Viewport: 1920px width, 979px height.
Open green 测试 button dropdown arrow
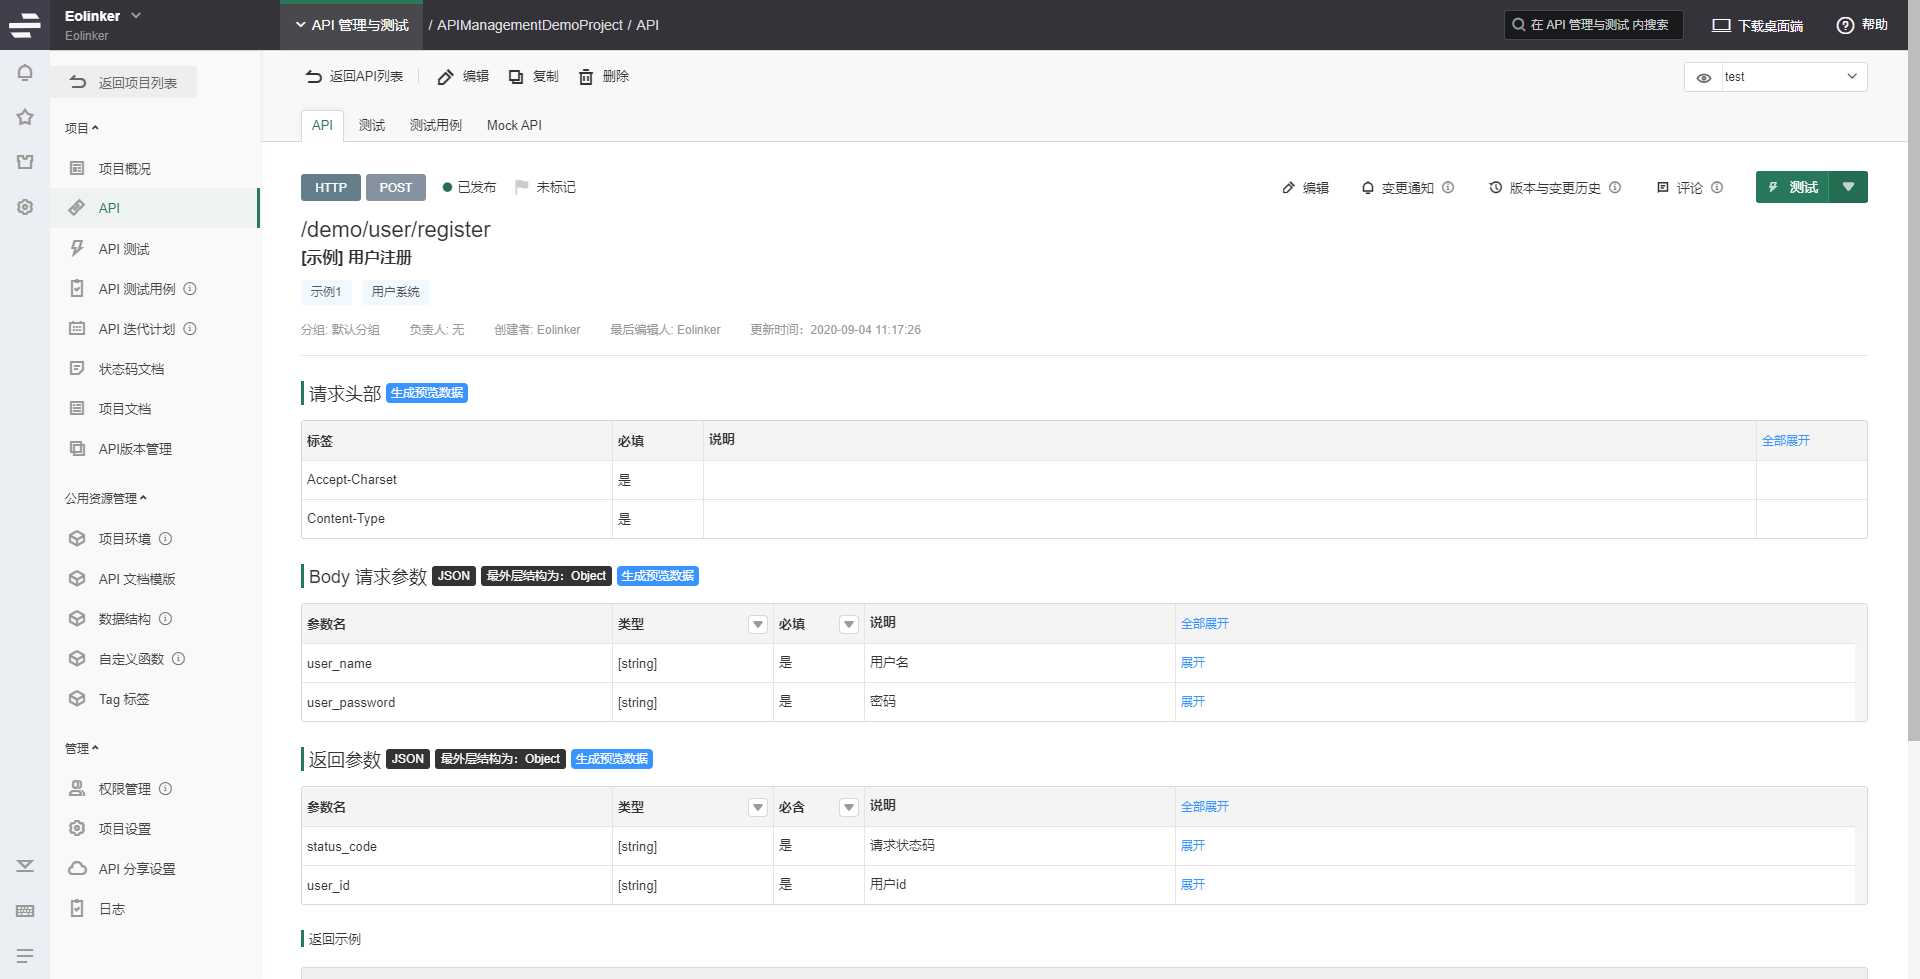(x=1849, y=187)
